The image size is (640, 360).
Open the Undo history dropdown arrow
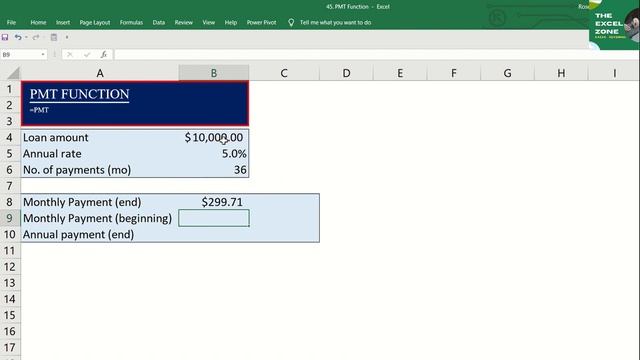click(x=26, y=37)
